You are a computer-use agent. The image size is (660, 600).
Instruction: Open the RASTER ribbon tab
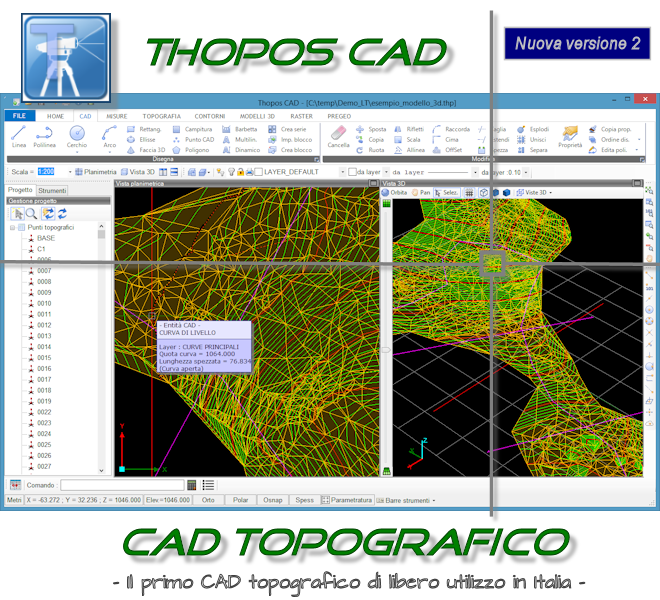[301, 116]
